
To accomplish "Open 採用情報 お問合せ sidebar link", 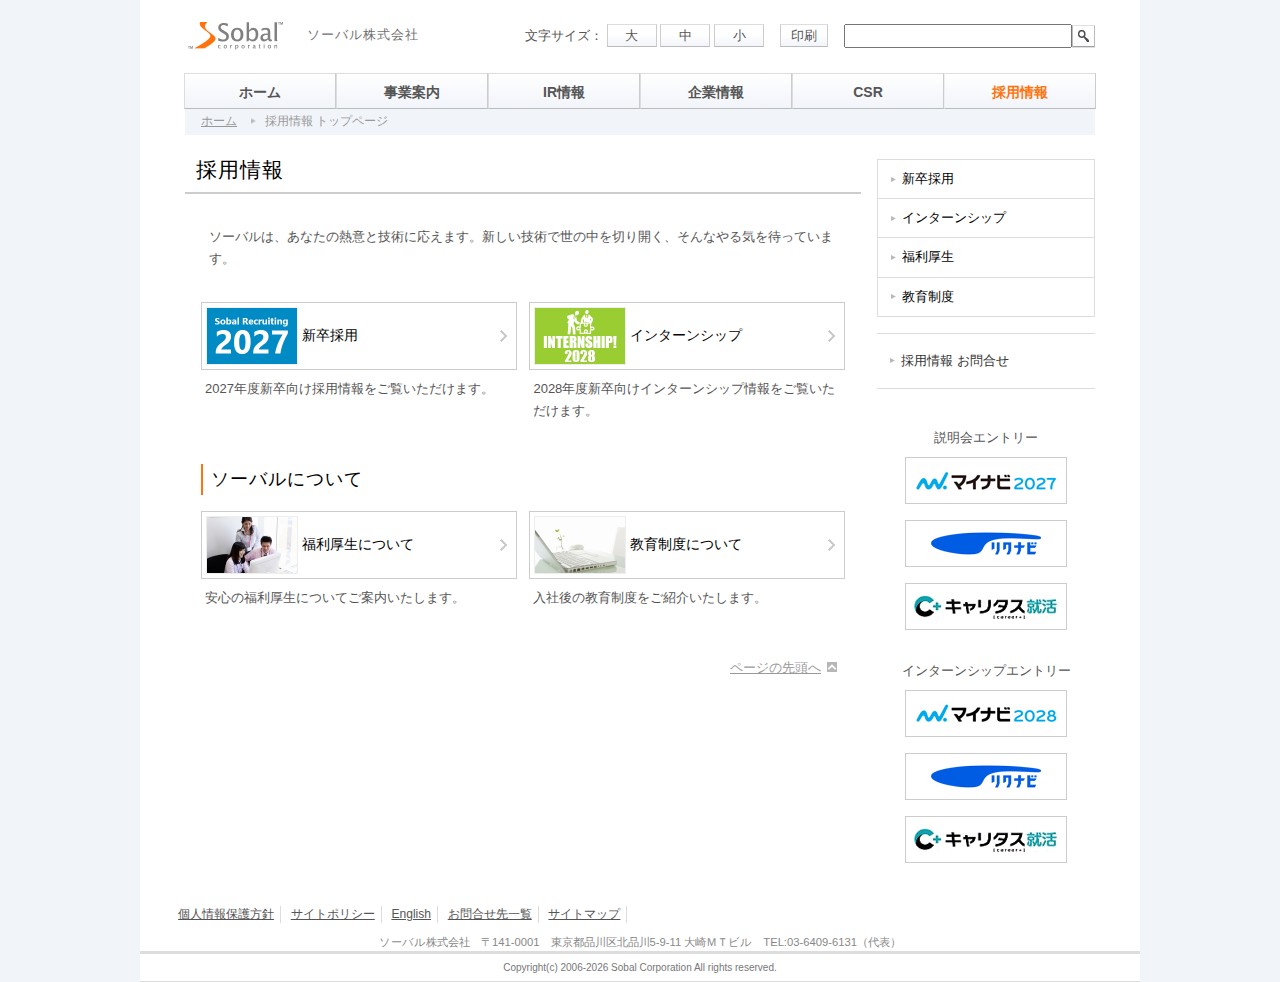I will click(954, 361).
